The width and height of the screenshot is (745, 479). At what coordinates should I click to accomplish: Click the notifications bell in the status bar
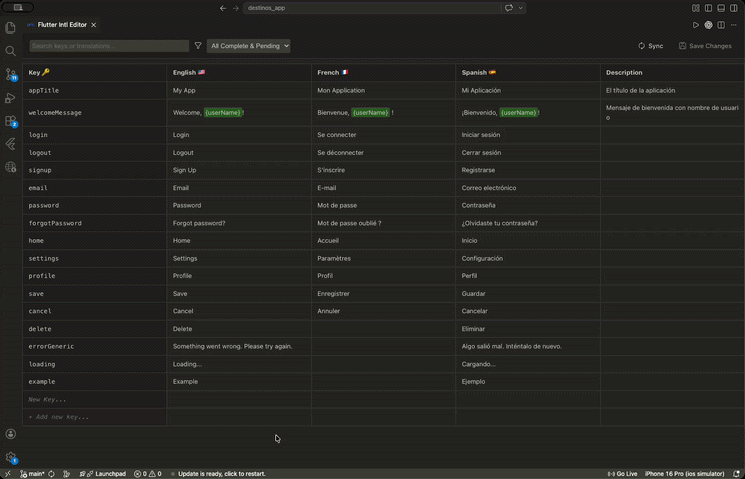tap(736, 474)
